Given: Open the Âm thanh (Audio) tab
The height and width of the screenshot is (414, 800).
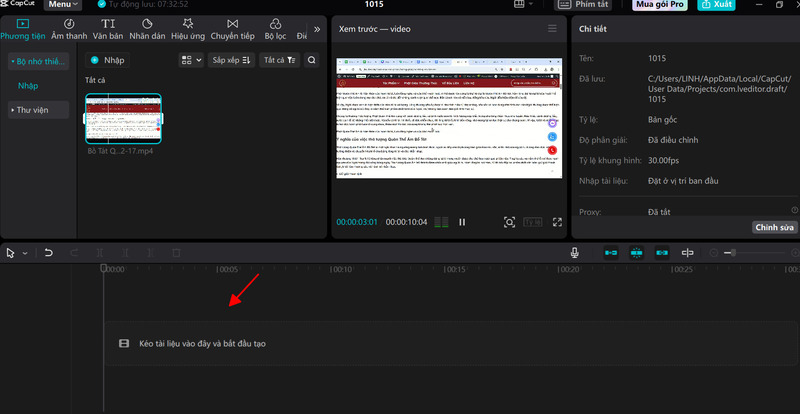Looking at the screenshot, I should pos(69,29).
